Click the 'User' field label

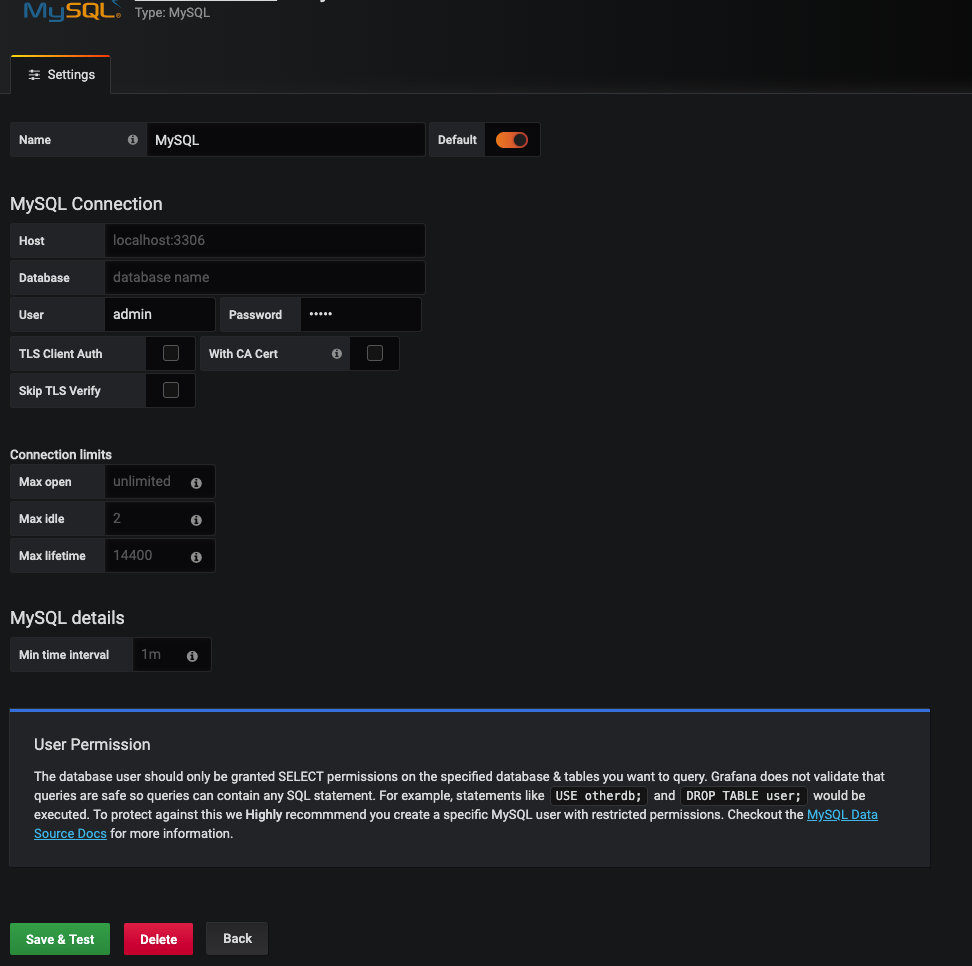click(x=31, y=315)
